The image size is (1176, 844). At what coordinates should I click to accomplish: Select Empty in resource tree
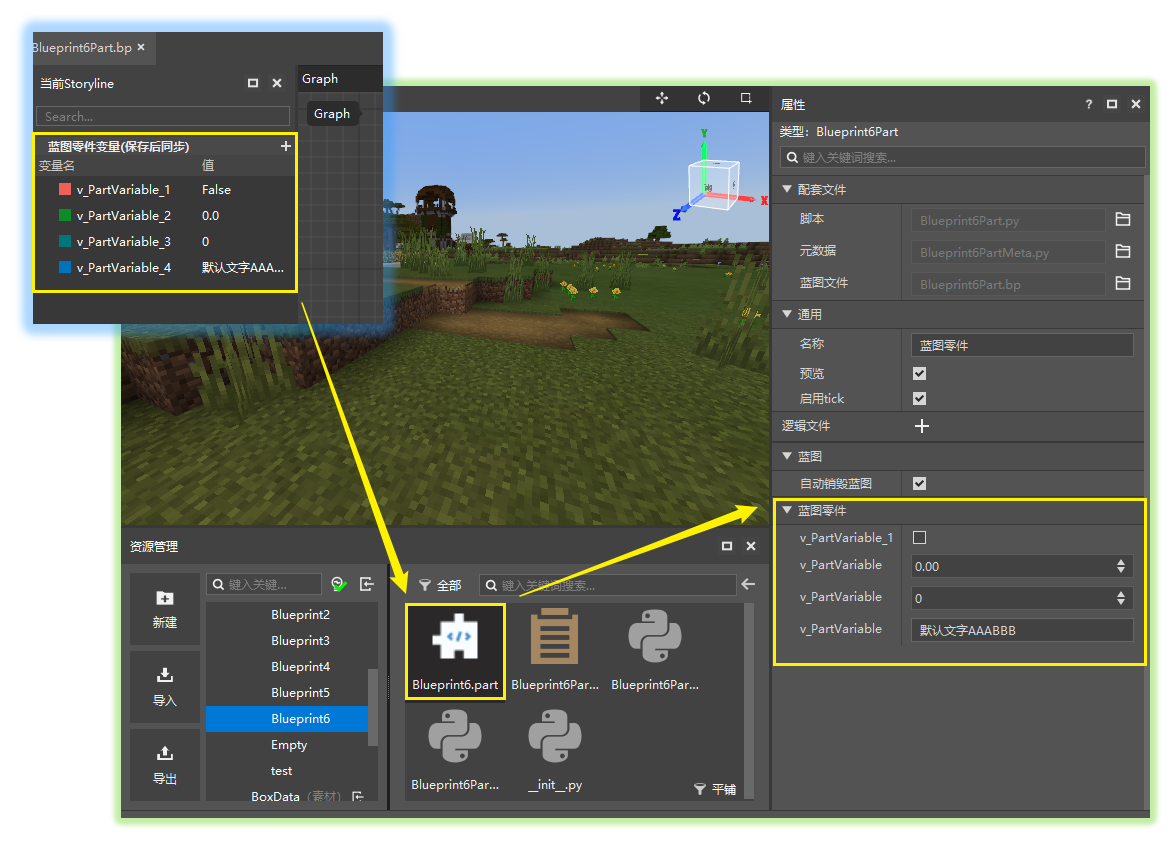point(289,745)
